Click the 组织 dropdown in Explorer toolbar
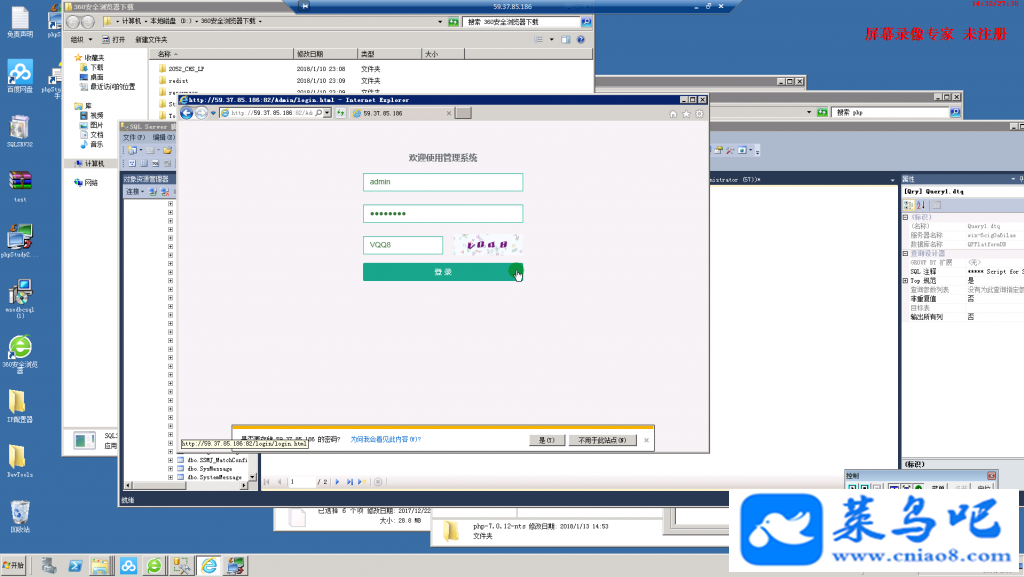The width and height of the screenshot is (1024, 577). 82,40
